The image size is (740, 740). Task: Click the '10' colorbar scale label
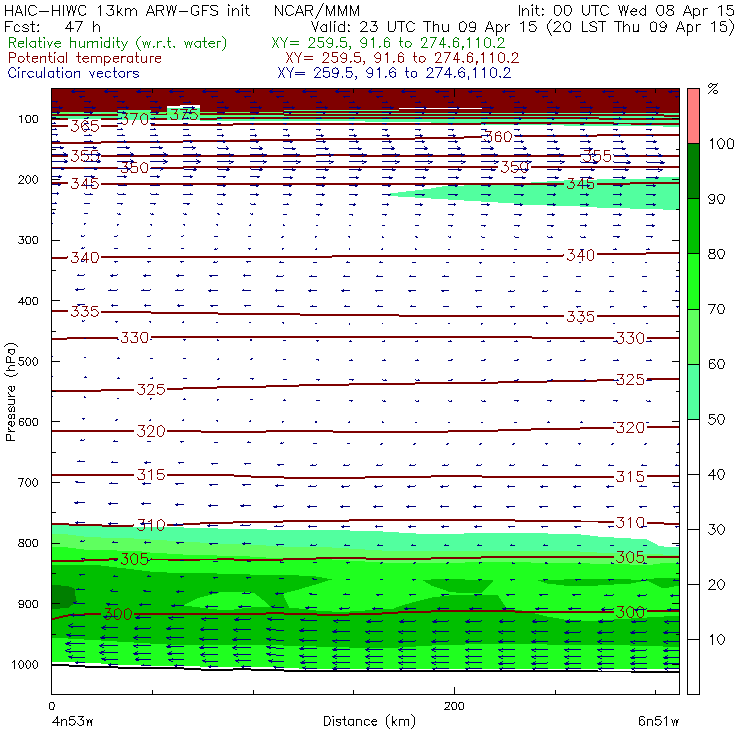(716, 640)
